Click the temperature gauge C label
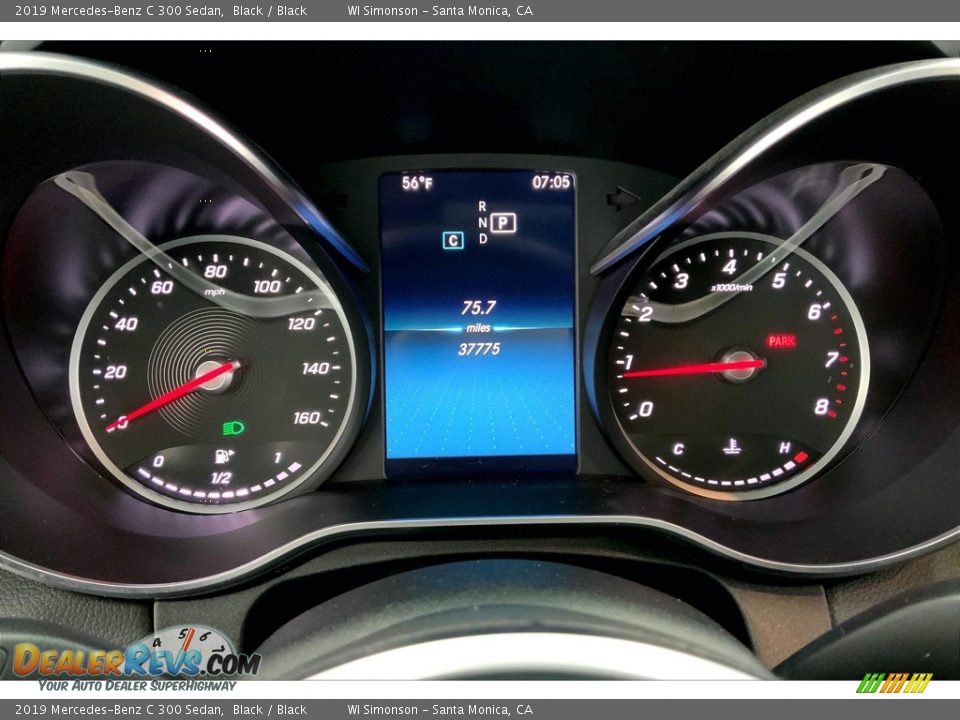This screenshot has width=960, height=720. pos(678,449)
